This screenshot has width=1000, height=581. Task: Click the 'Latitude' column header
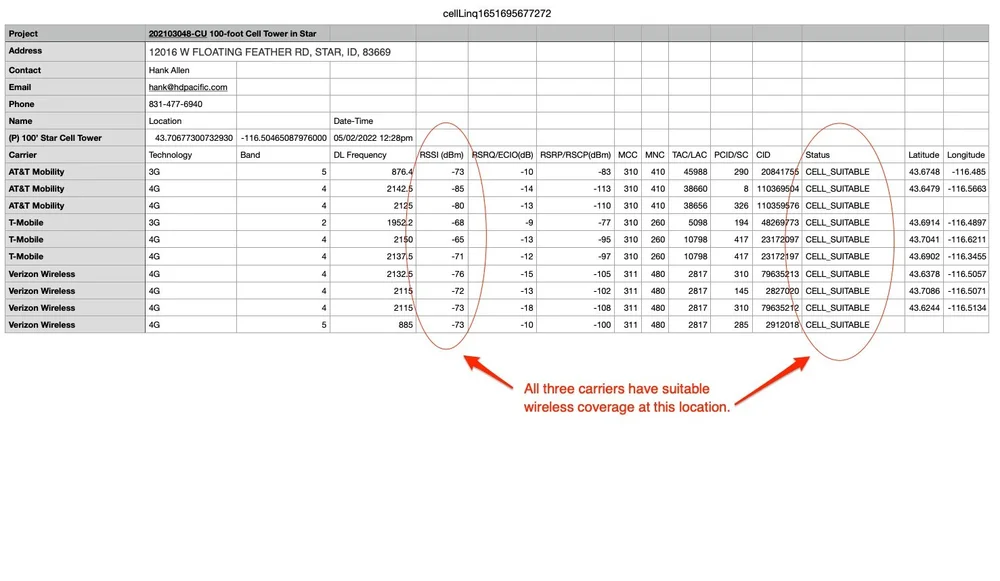923,155
